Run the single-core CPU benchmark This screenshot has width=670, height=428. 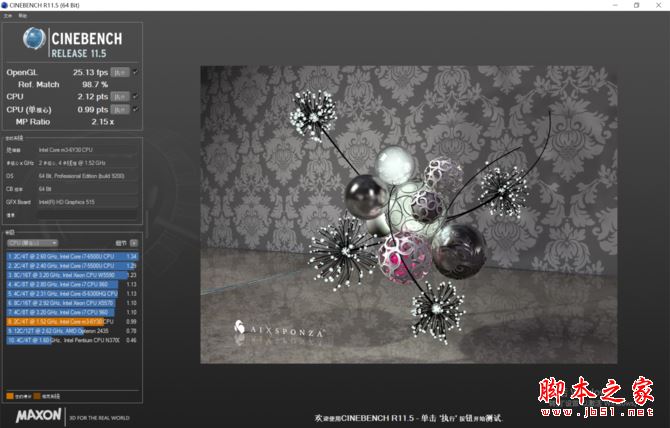point(120,109)
